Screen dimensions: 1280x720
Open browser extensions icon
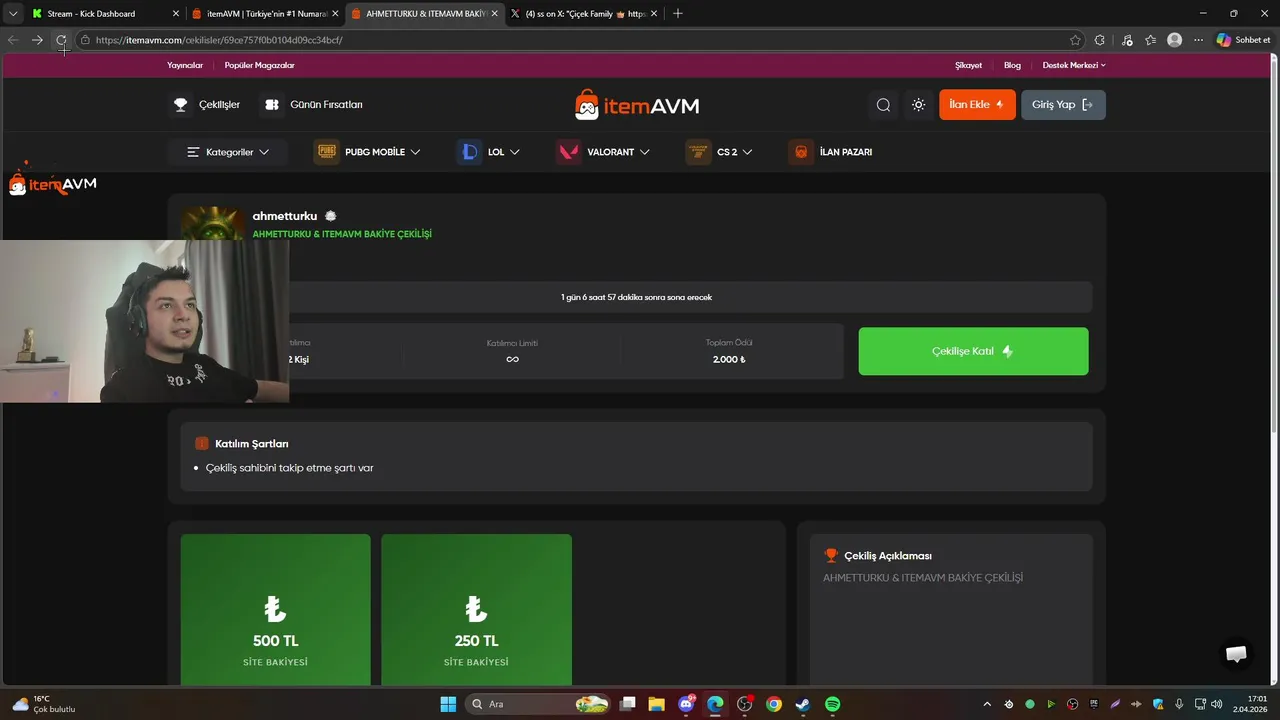pos(1100,40)
